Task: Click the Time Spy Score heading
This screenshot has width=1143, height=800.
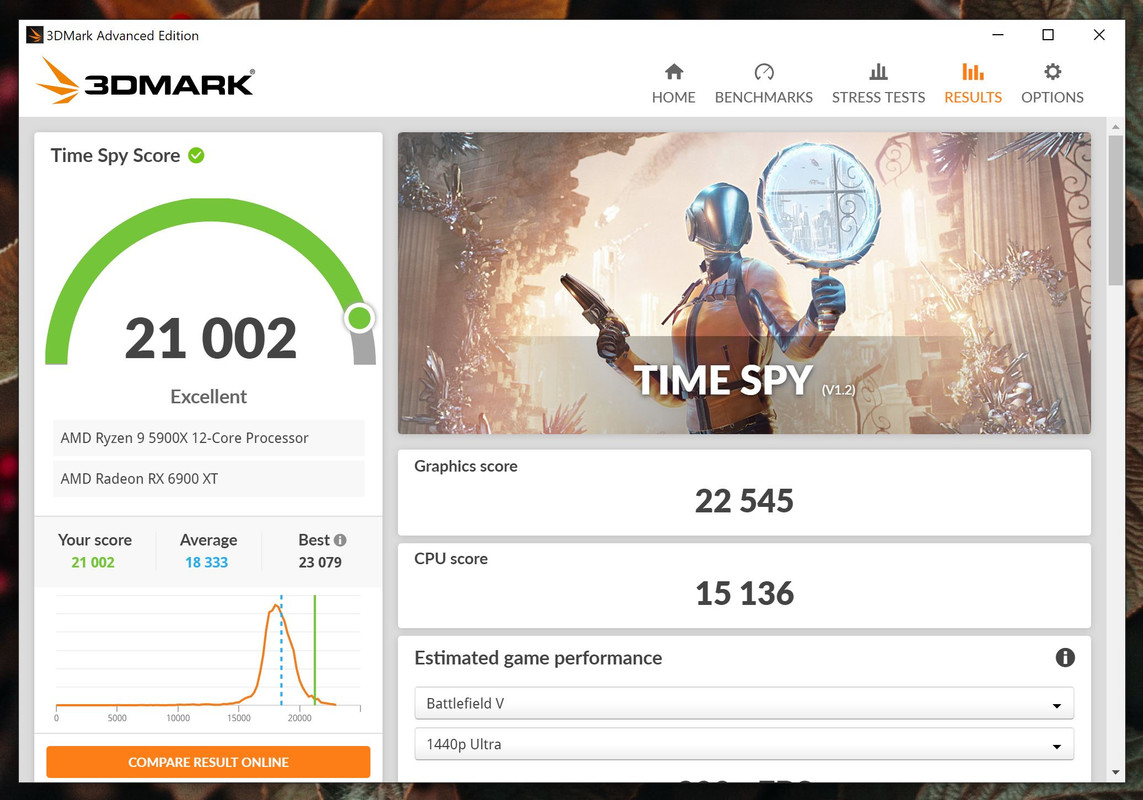Action: coord(115,155)
